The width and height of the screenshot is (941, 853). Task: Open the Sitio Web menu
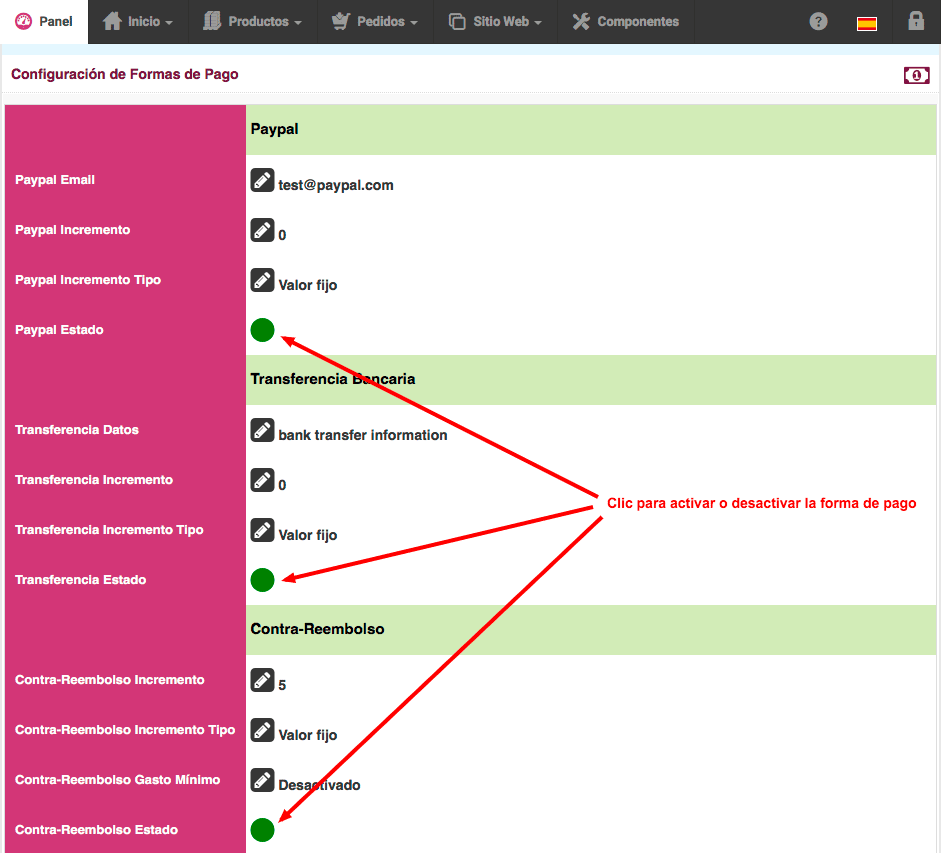point(495,21)
